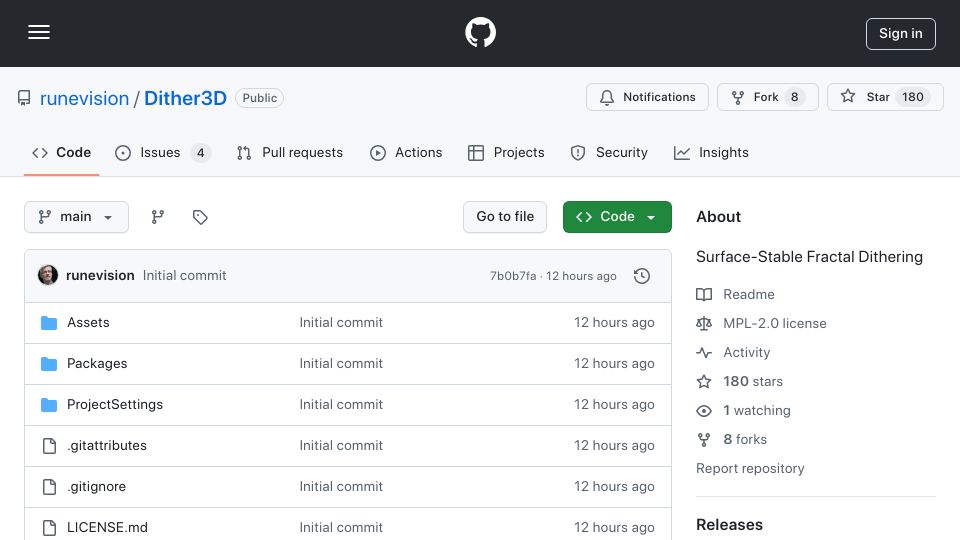Open the Packages folder

click(x=97, y=364)
